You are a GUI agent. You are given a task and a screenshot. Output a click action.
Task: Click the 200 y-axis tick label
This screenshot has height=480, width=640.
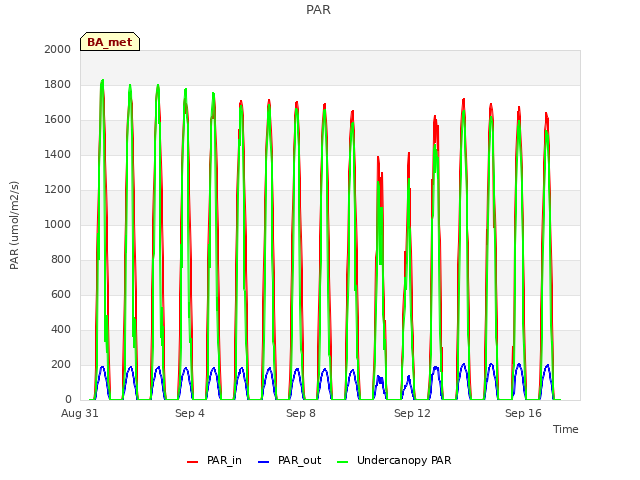coord(61,364)
